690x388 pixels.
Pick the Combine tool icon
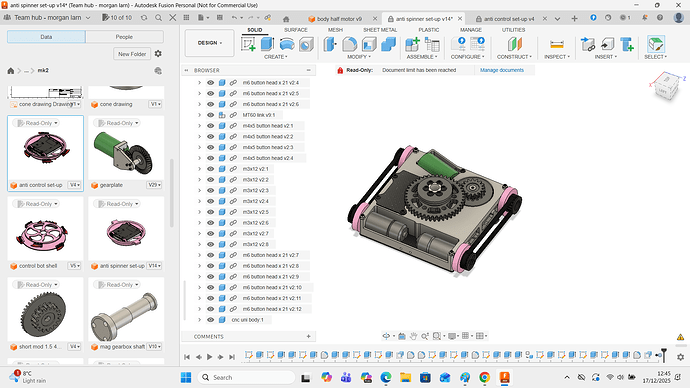(x=388, y=44)
